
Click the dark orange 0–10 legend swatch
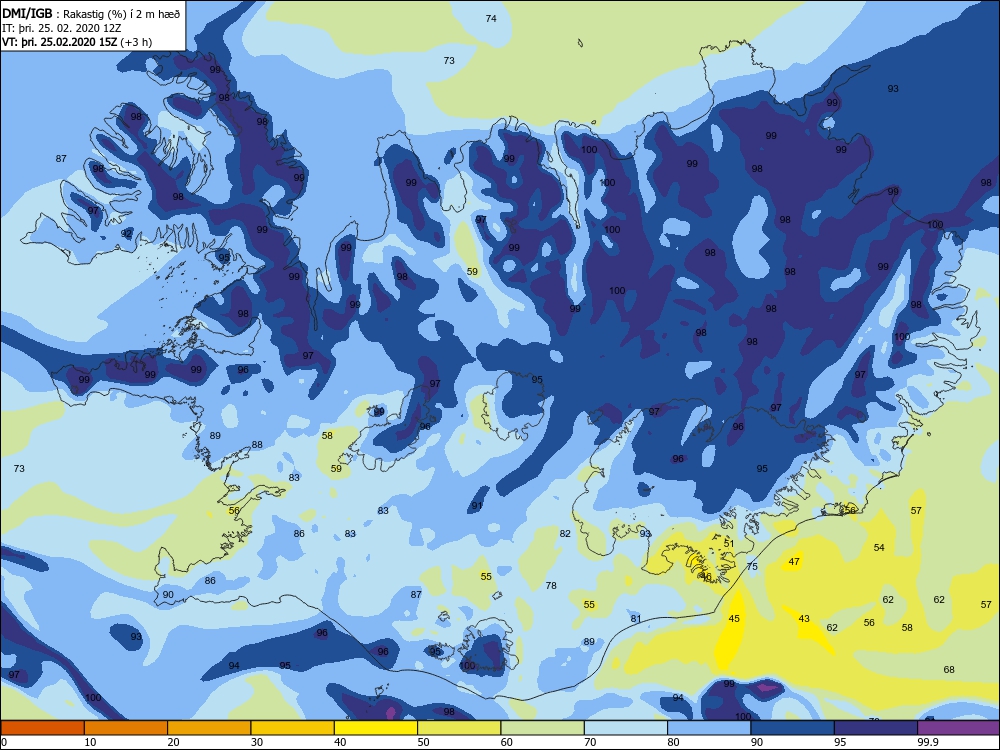[x=42, y=728]
